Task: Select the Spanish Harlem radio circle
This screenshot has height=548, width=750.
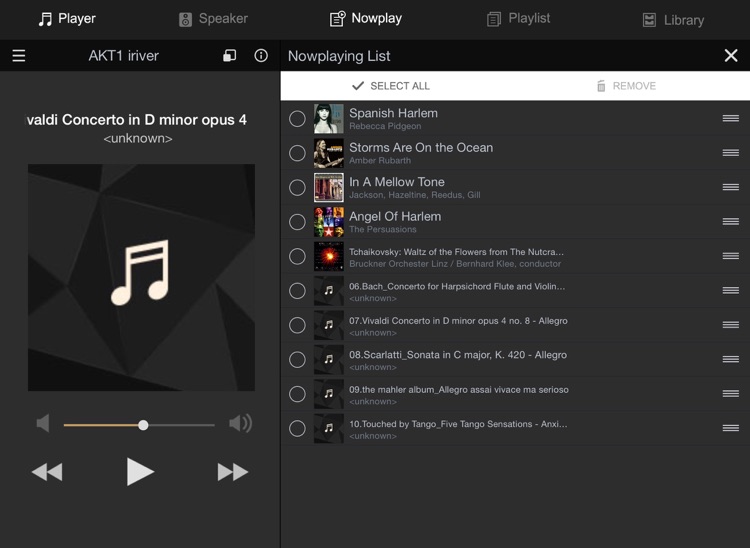Action: click(x=297, y=119)
